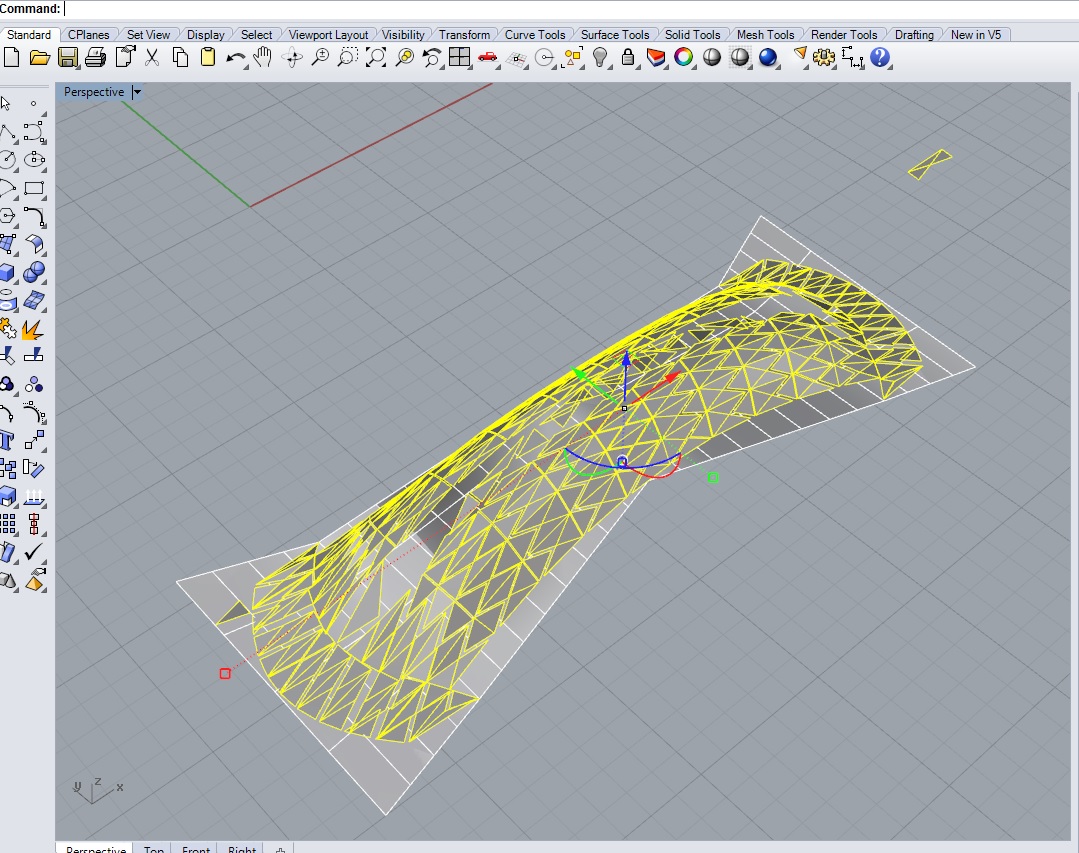Open the Surface Tools tab
The image size is (1079, 853).
(615, 35)
